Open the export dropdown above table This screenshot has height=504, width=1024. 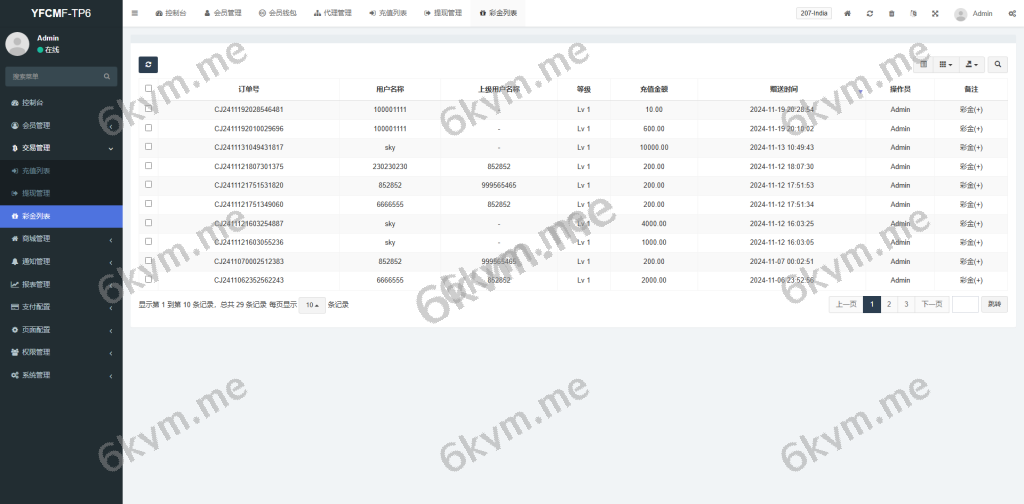tap(971, 64)
